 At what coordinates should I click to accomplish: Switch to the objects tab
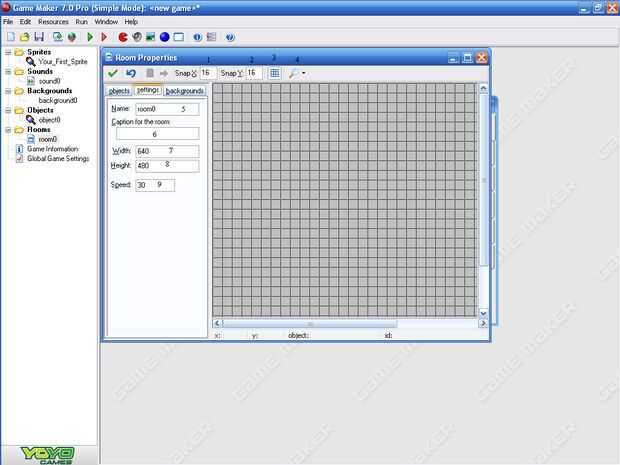coord(119,91)
